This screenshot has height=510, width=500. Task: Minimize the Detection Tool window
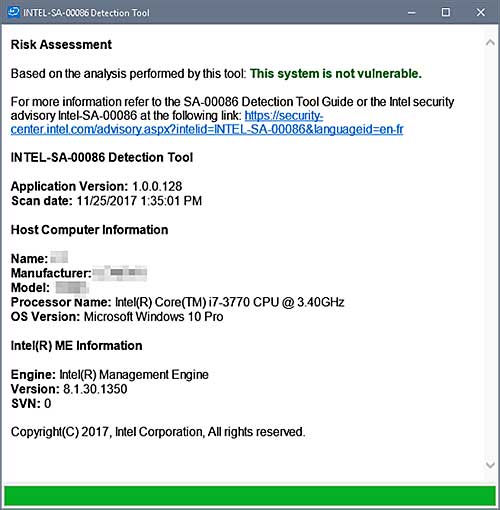tap(412, 13)
